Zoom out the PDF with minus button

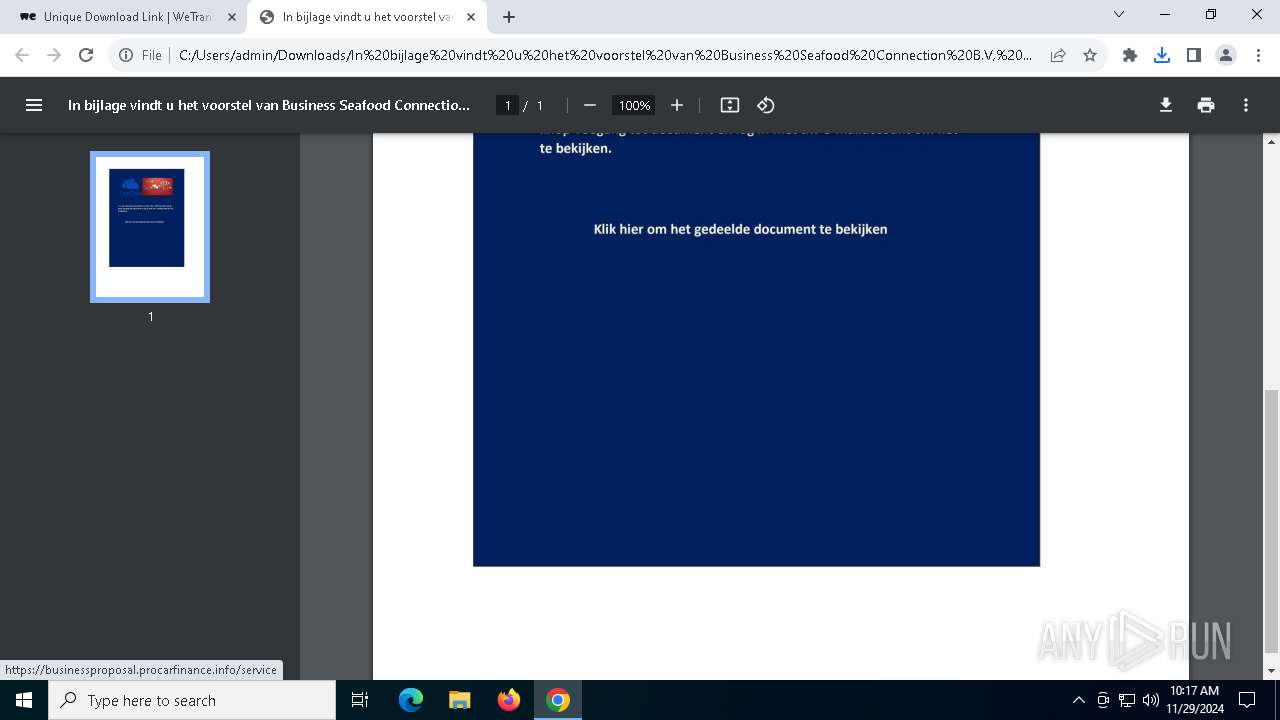pyautogui.click(x=590, y=105)
